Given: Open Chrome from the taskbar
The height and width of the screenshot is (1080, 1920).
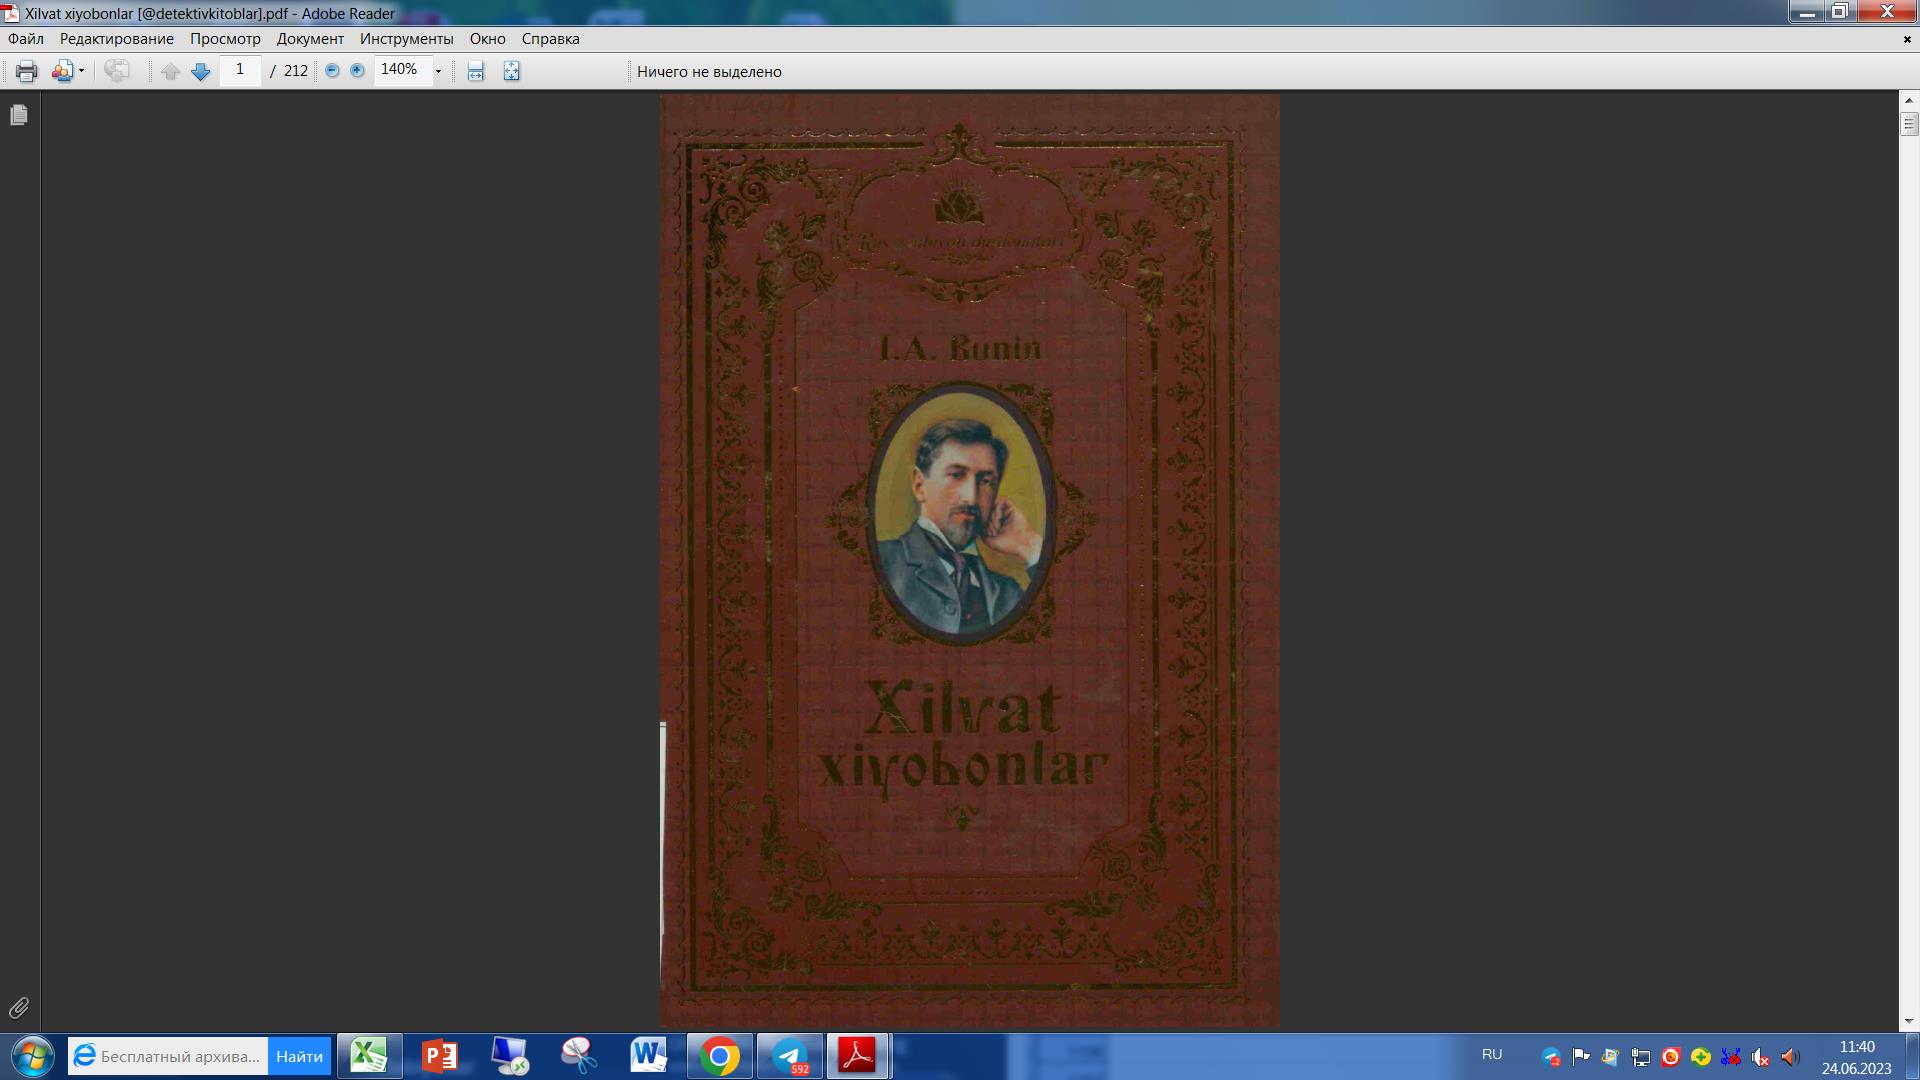Looking at the screenshot, I should (719, 1056).
